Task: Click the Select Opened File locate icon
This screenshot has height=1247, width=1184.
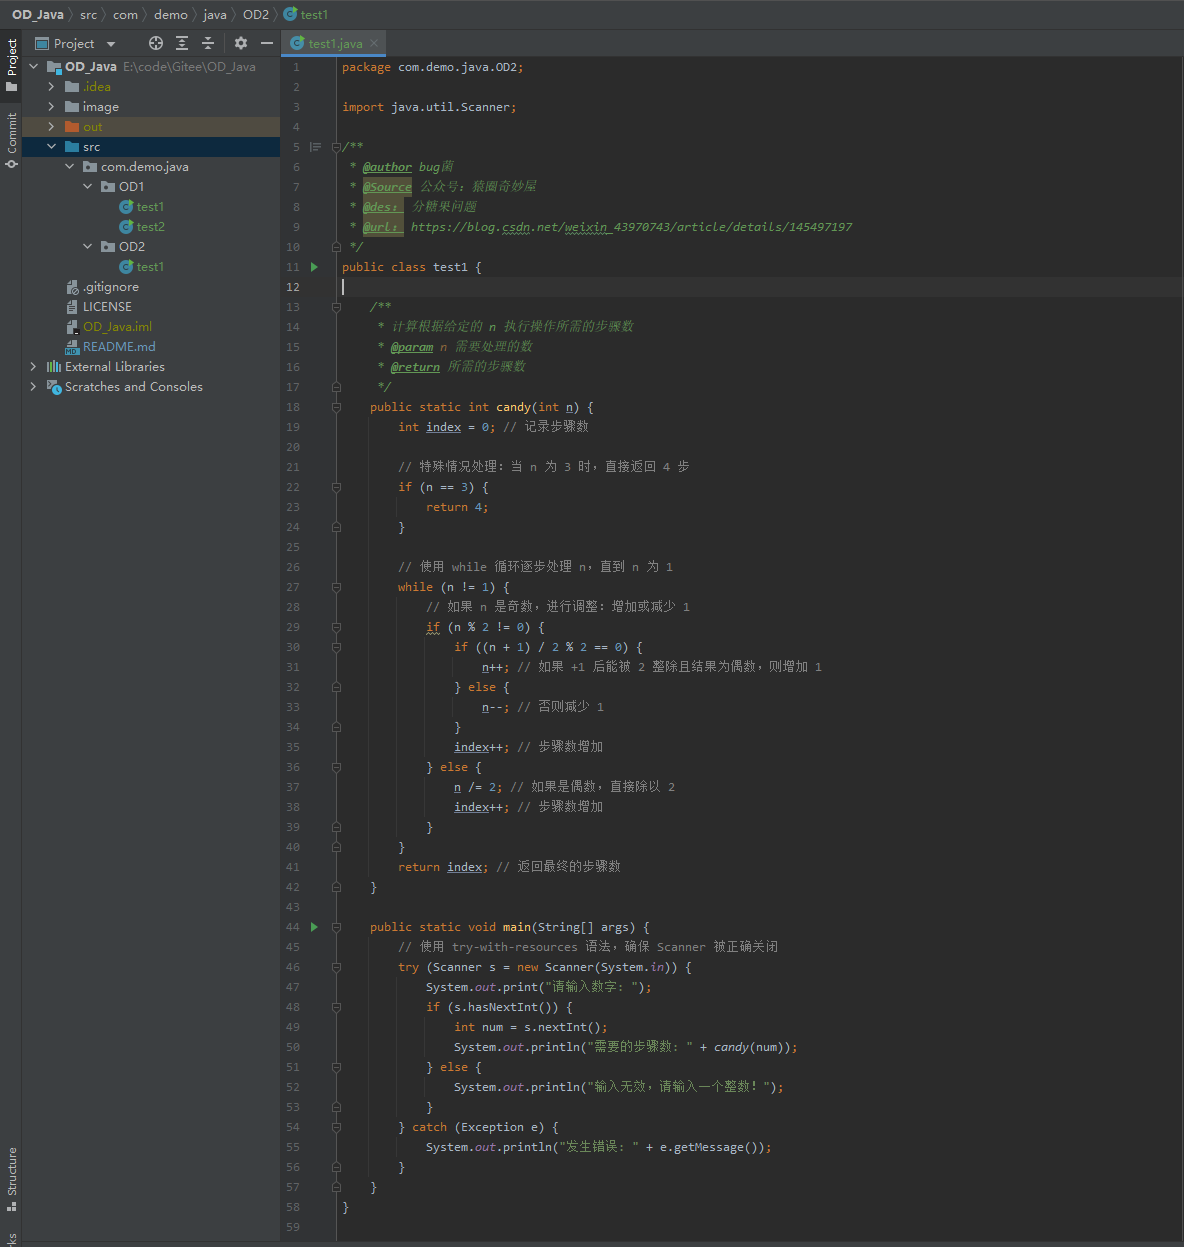Action: click(155, 43)
